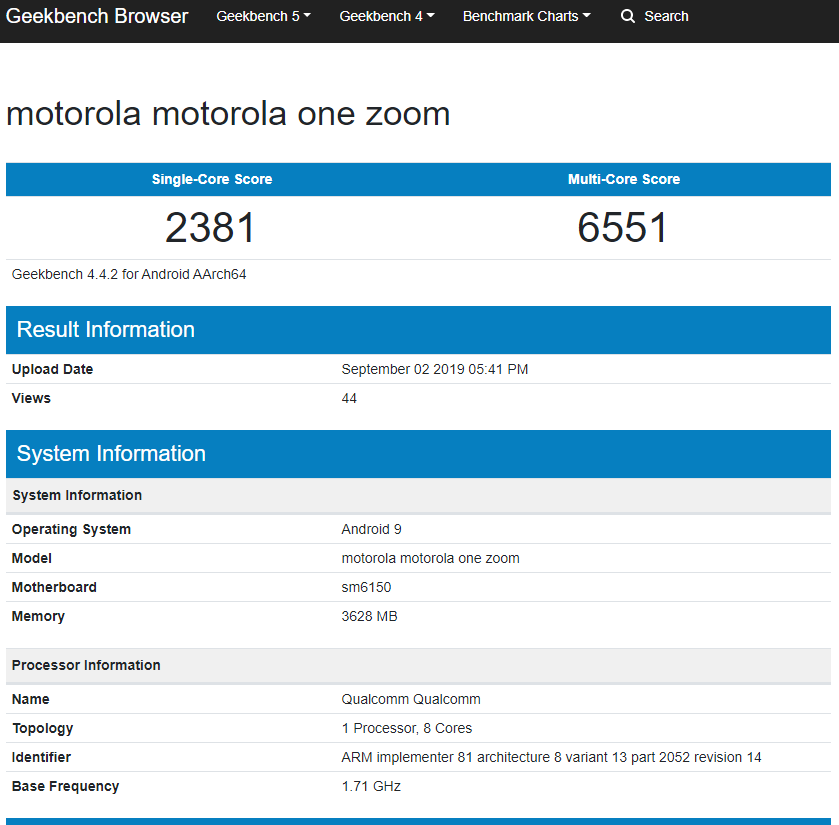Click the Result Information section header

point(418,330)
